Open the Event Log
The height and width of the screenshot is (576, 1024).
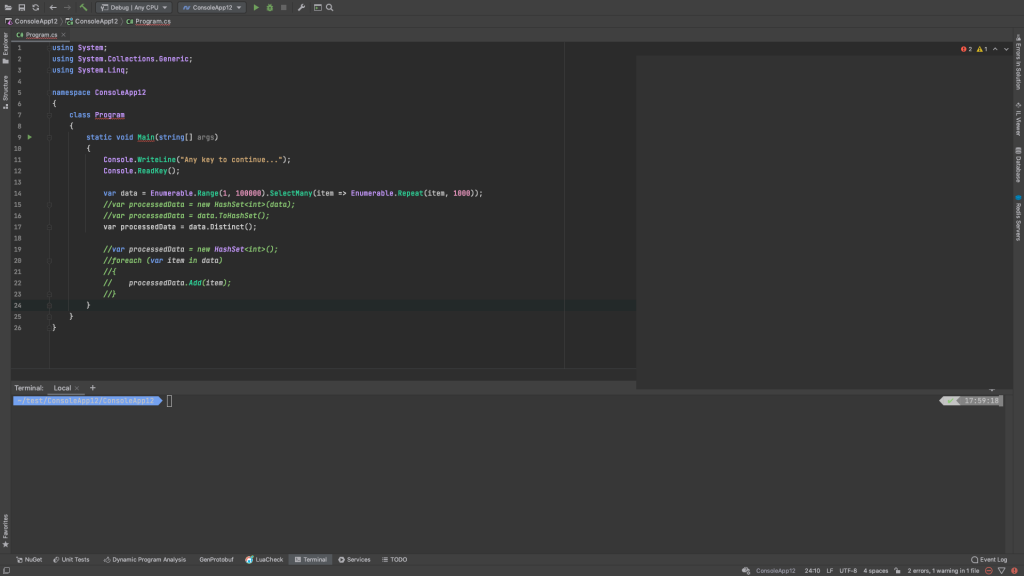989,560
